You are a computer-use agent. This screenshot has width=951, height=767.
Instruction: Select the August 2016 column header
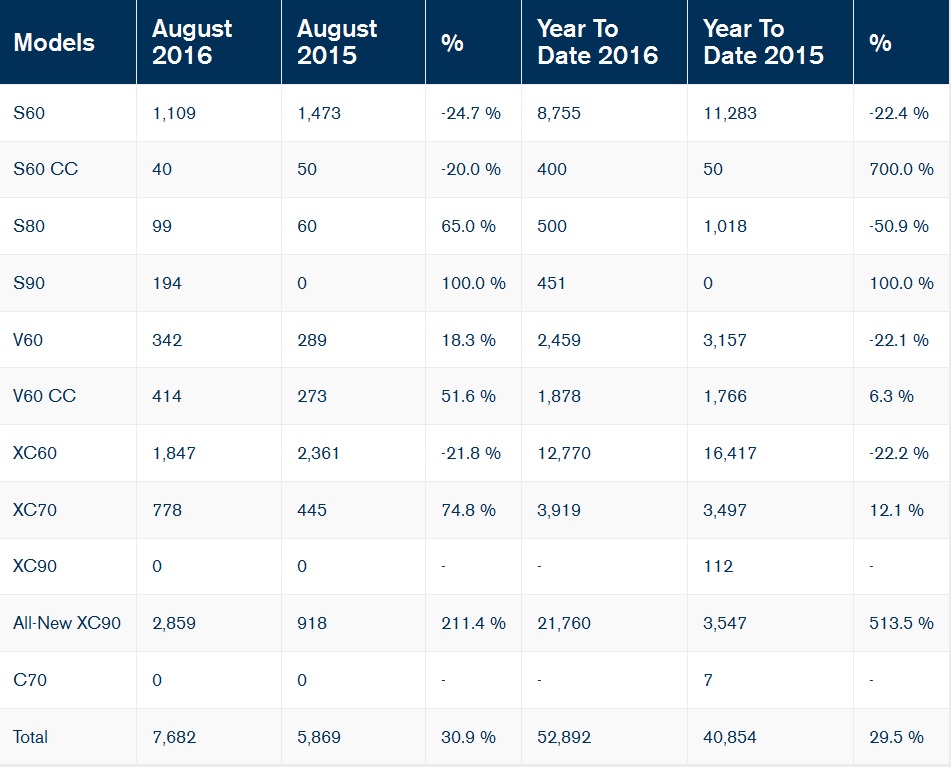[x=192, y=43]
